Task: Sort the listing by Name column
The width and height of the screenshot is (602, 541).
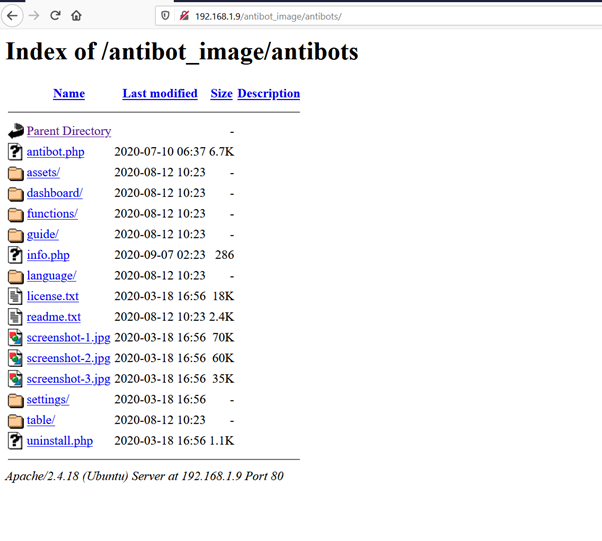Action: 68,93
